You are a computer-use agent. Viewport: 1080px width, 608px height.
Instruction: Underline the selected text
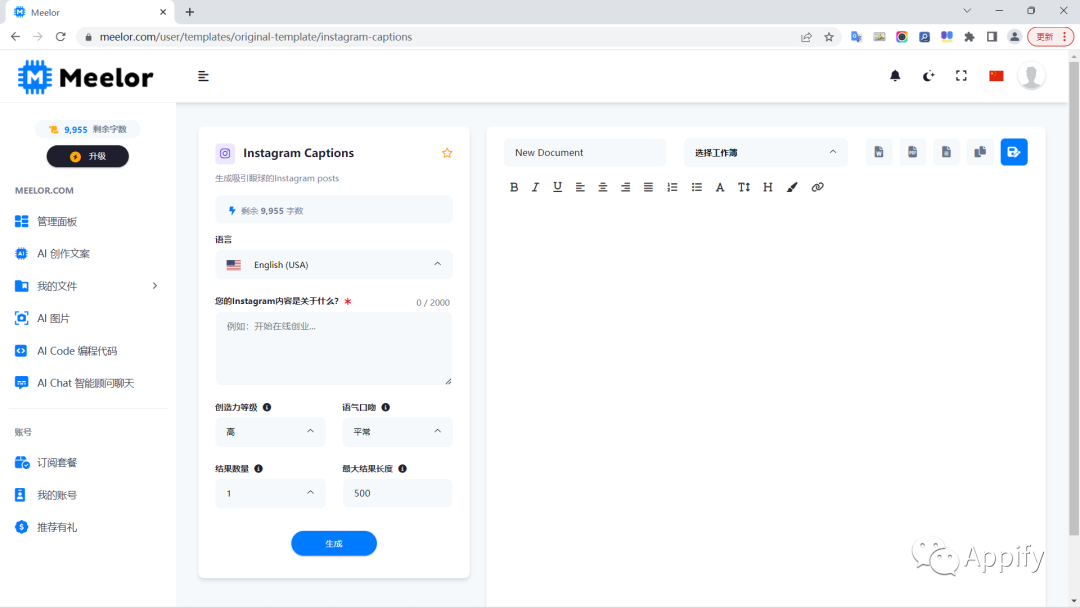[x=557, y=187]
